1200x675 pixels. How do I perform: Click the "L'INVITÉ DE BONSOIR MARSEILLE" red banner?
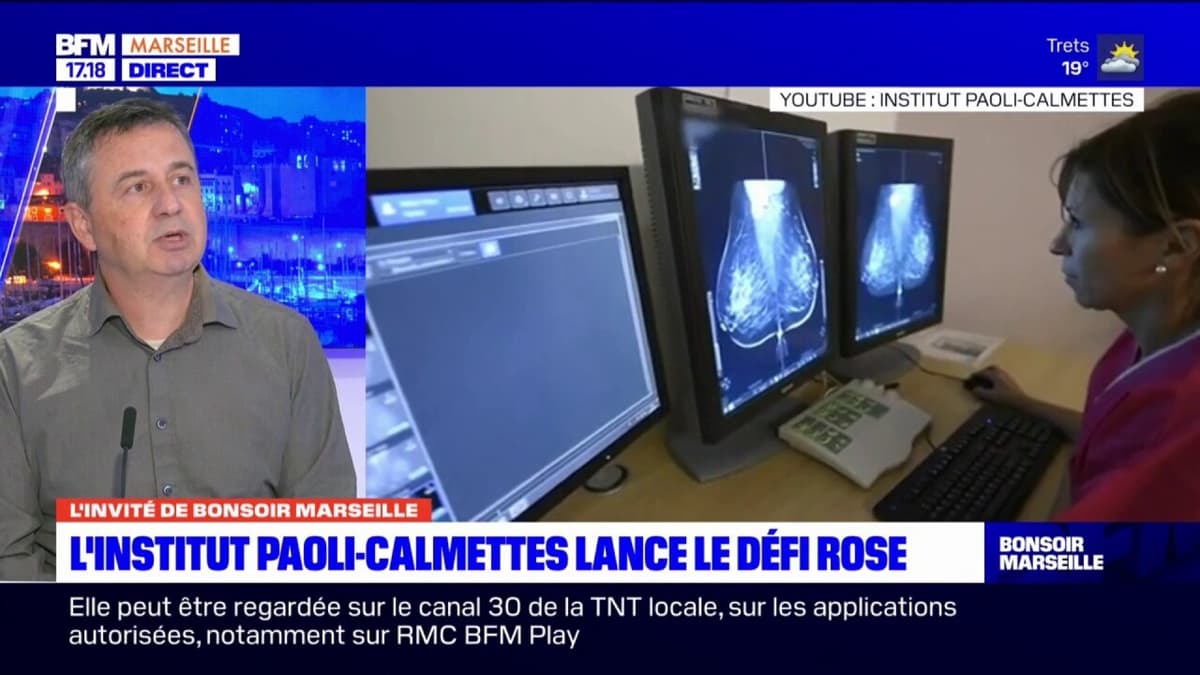click(x=243, y=510)
